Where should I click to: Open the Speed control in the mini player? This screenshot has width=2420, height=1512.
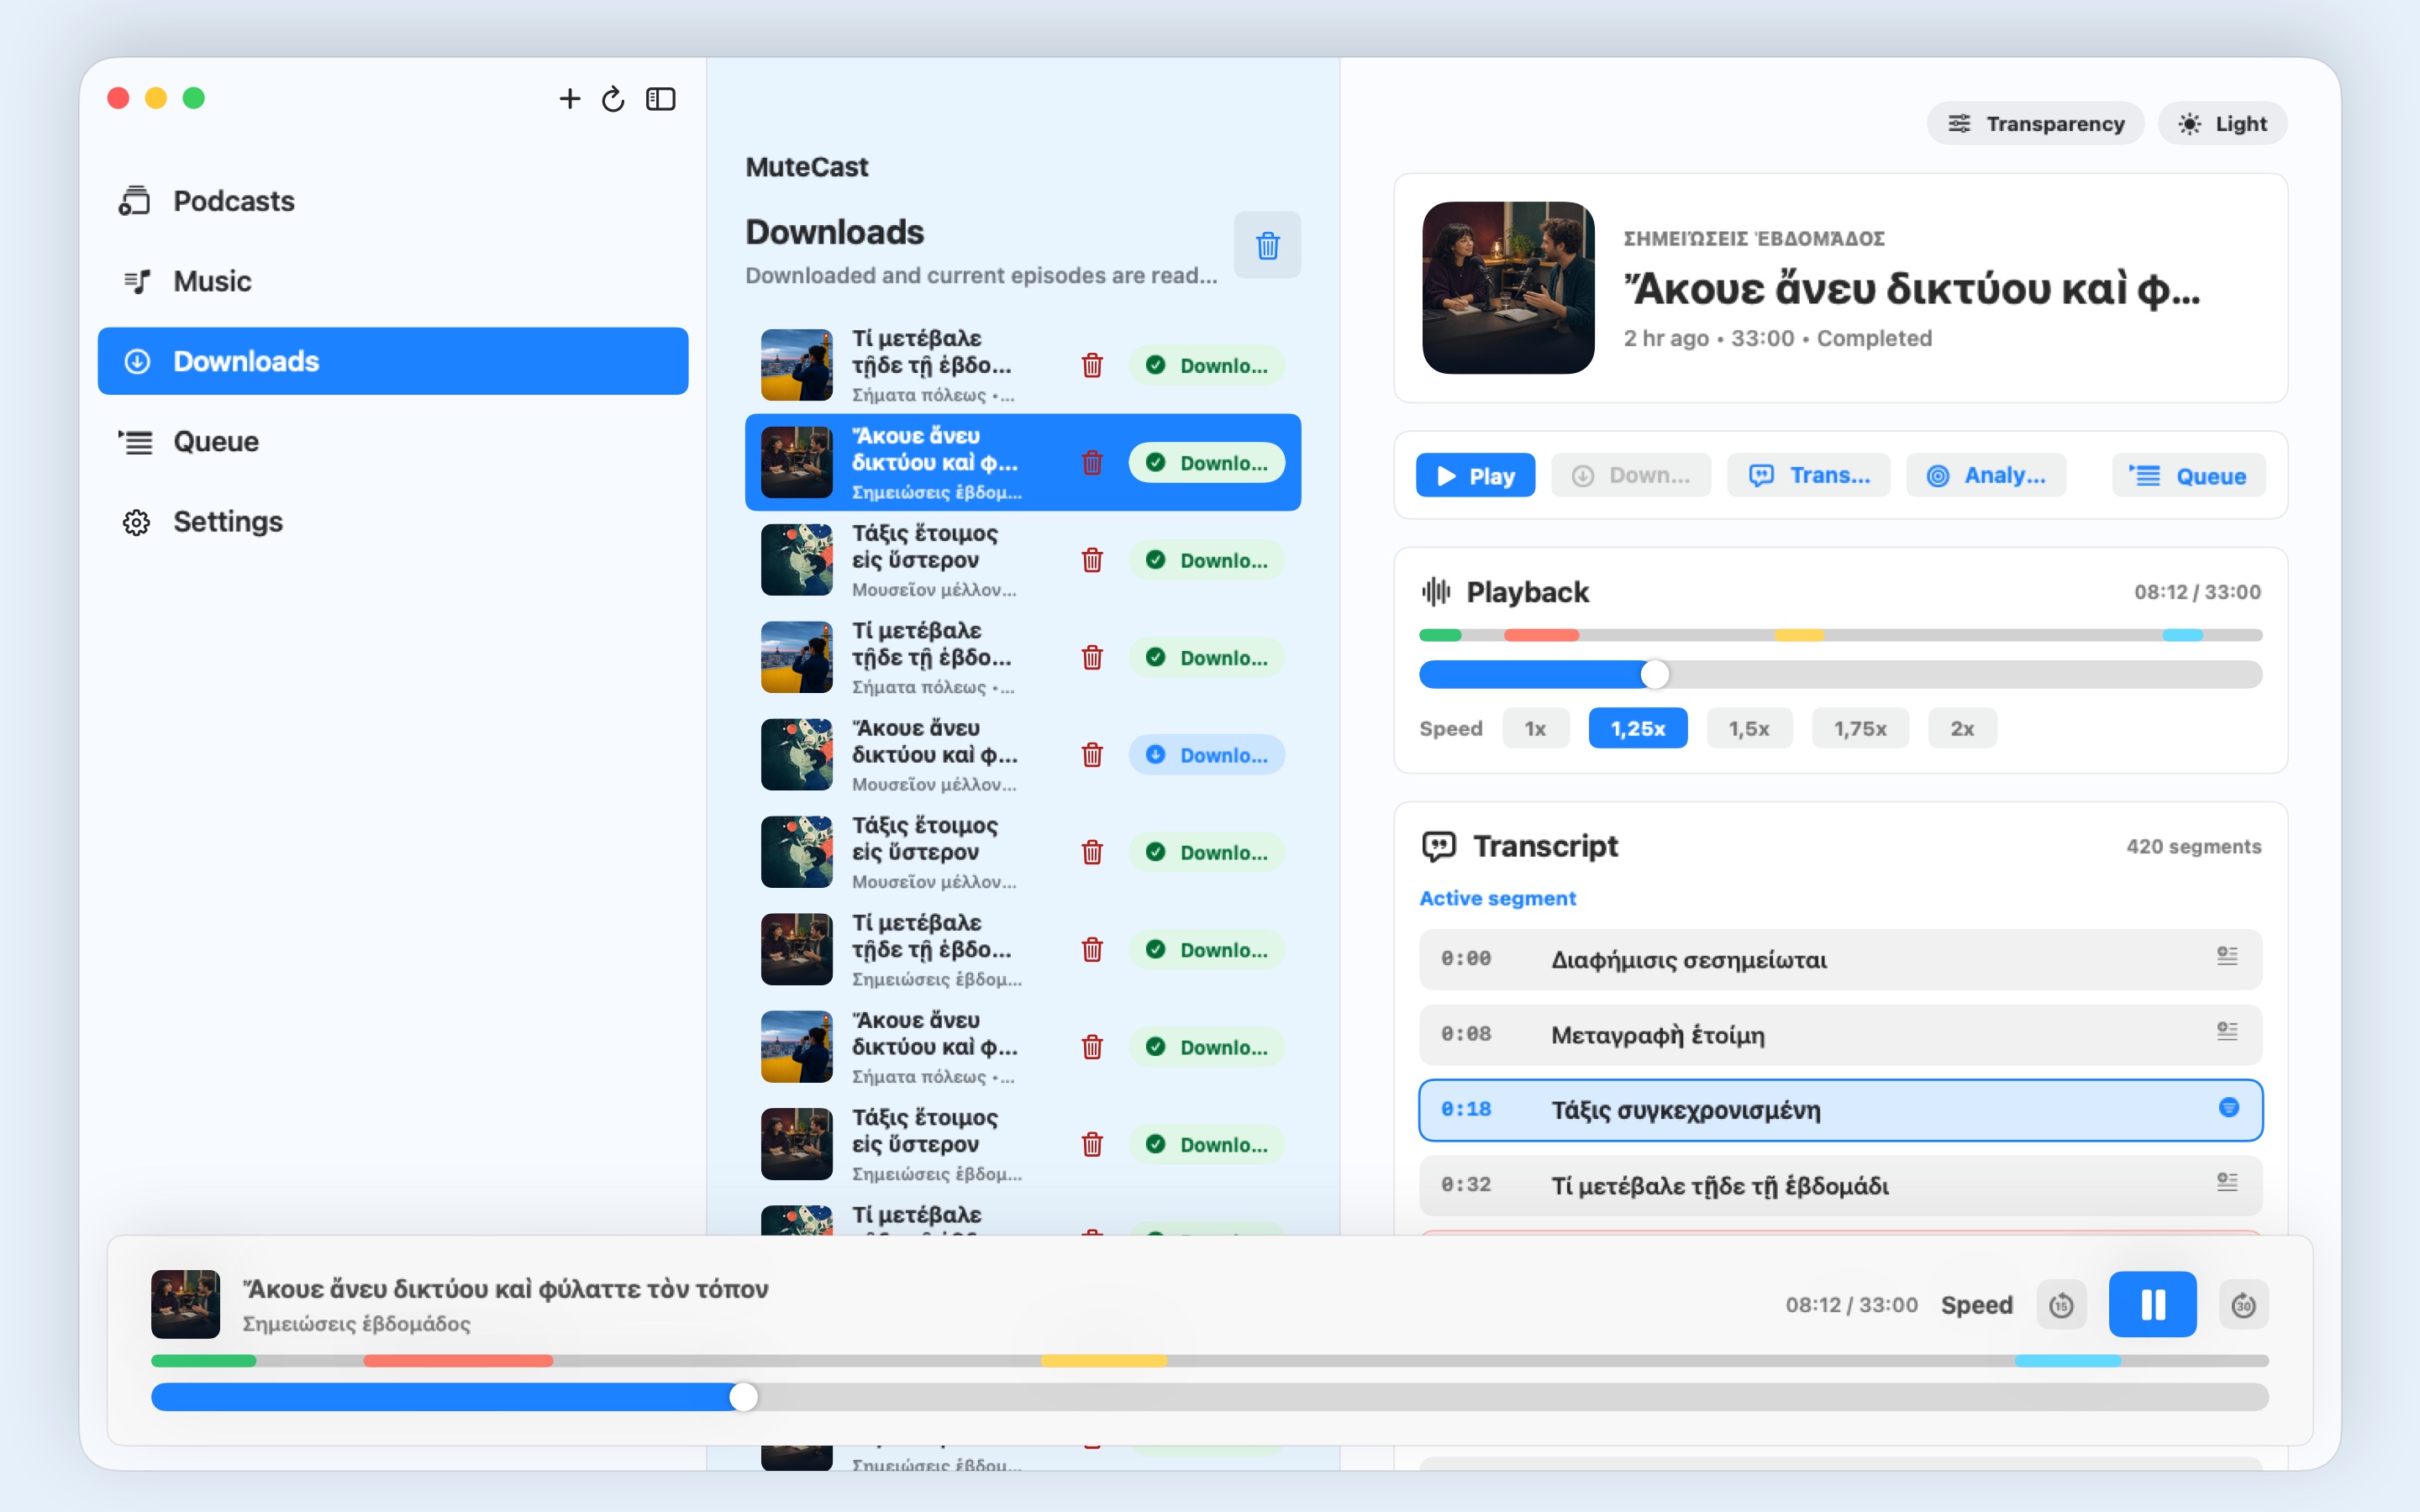[1976, 1305]
